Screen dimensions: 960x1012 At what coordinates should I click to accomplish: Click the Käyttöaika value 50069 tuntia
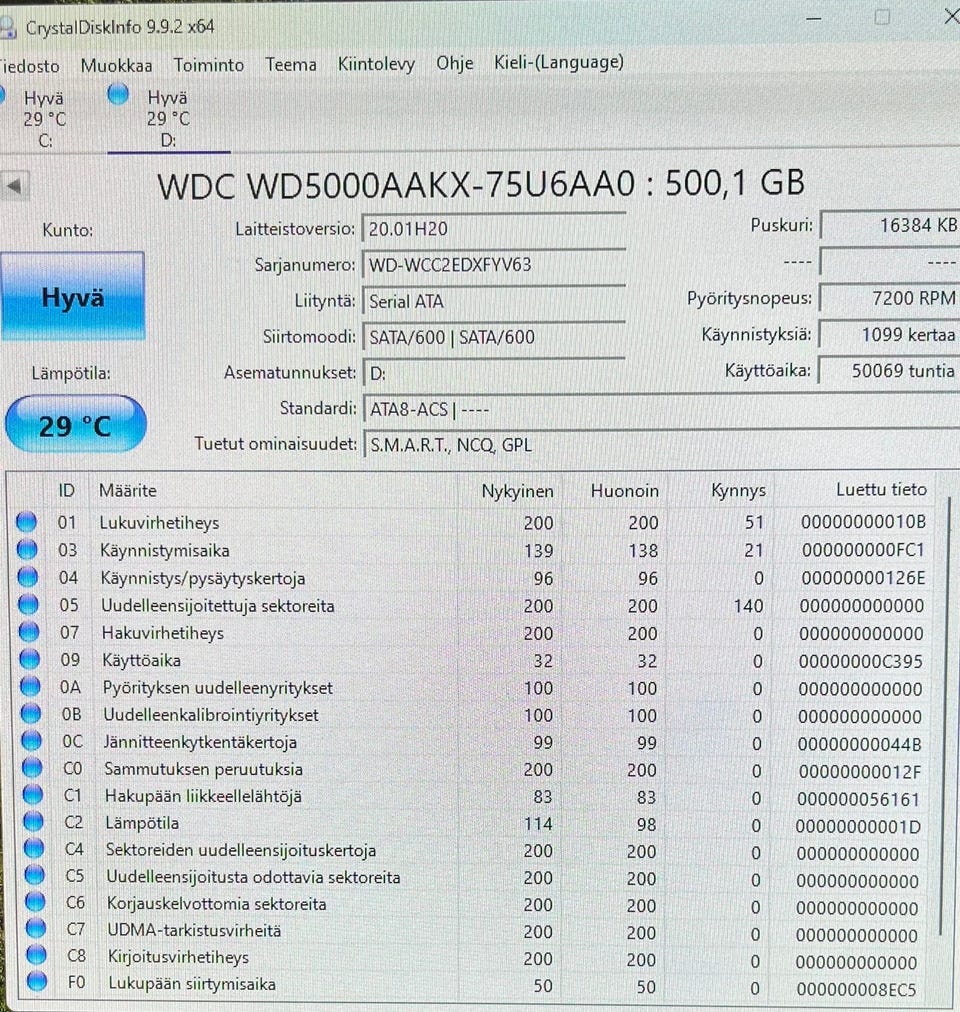coord(889,370)
